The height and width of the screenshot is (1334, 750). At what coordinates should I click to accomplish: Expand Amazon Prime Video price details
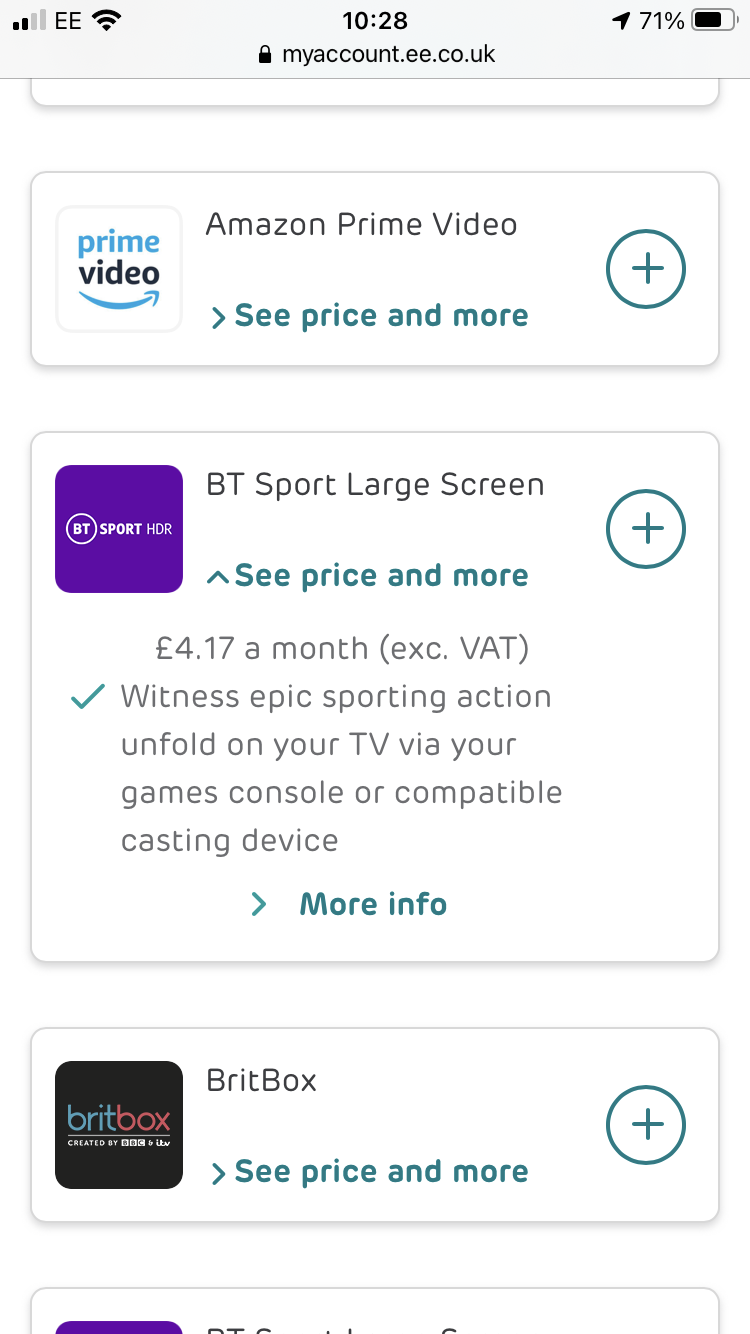pyautogui.click(x=370, y=316)
